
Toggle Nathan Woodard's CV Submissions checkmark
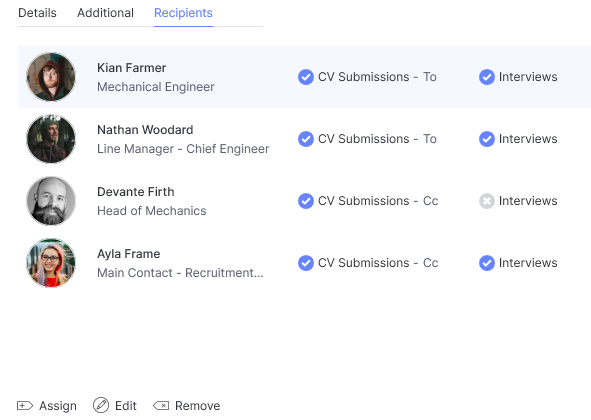click(x=306, y=139)
